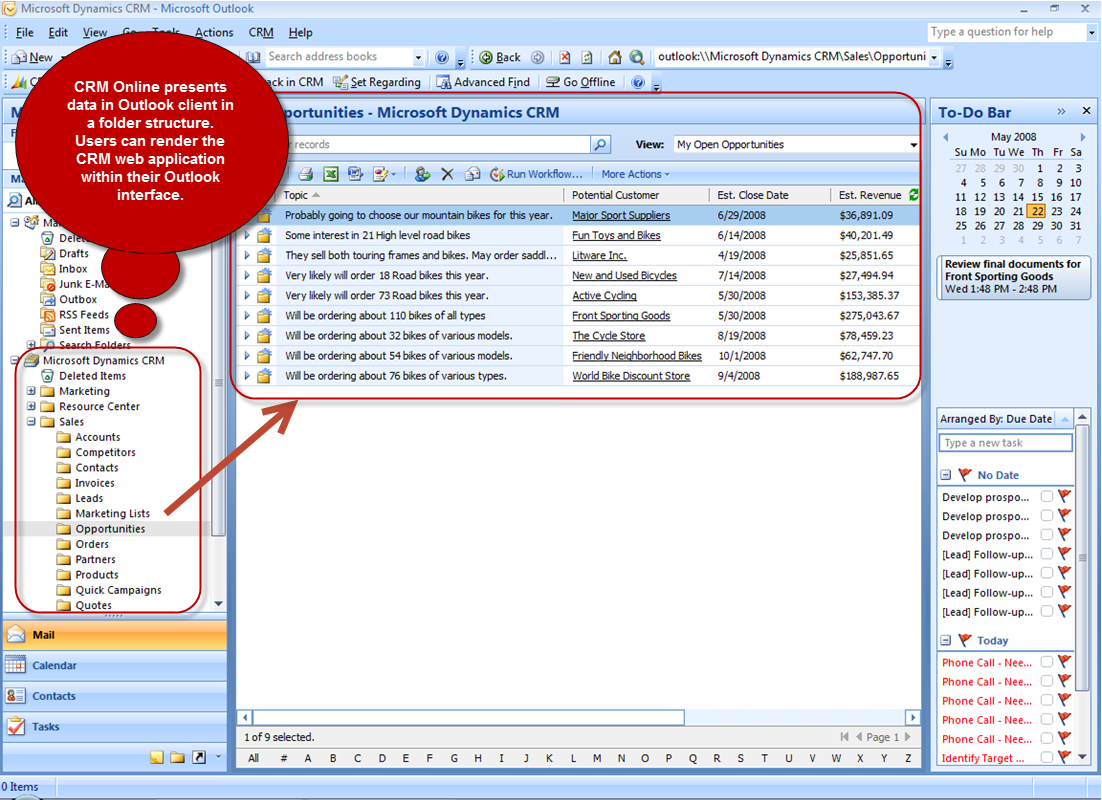Click the To-Do Bar task list scrollbar
The image size is (1102, 800).
pyautogui.click(x=1082, y=555)
